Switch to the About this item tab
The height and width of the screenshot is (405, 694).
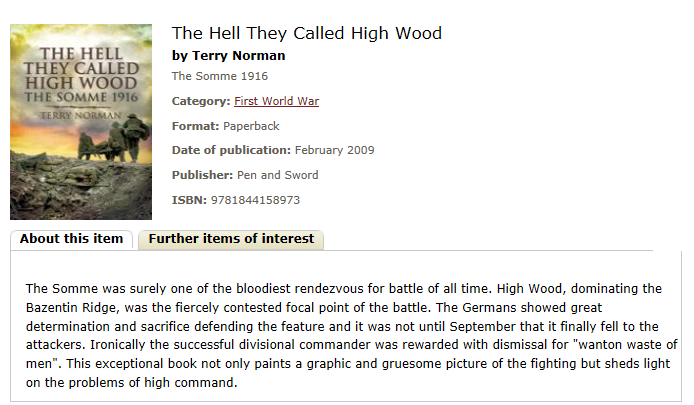pyautogui.click(x=71, y=239)
